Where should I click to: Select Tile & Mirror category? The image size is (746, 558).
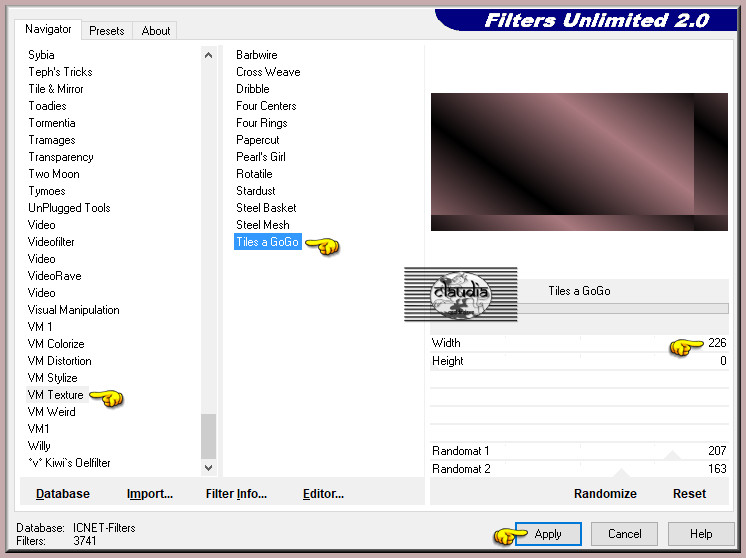56,89
